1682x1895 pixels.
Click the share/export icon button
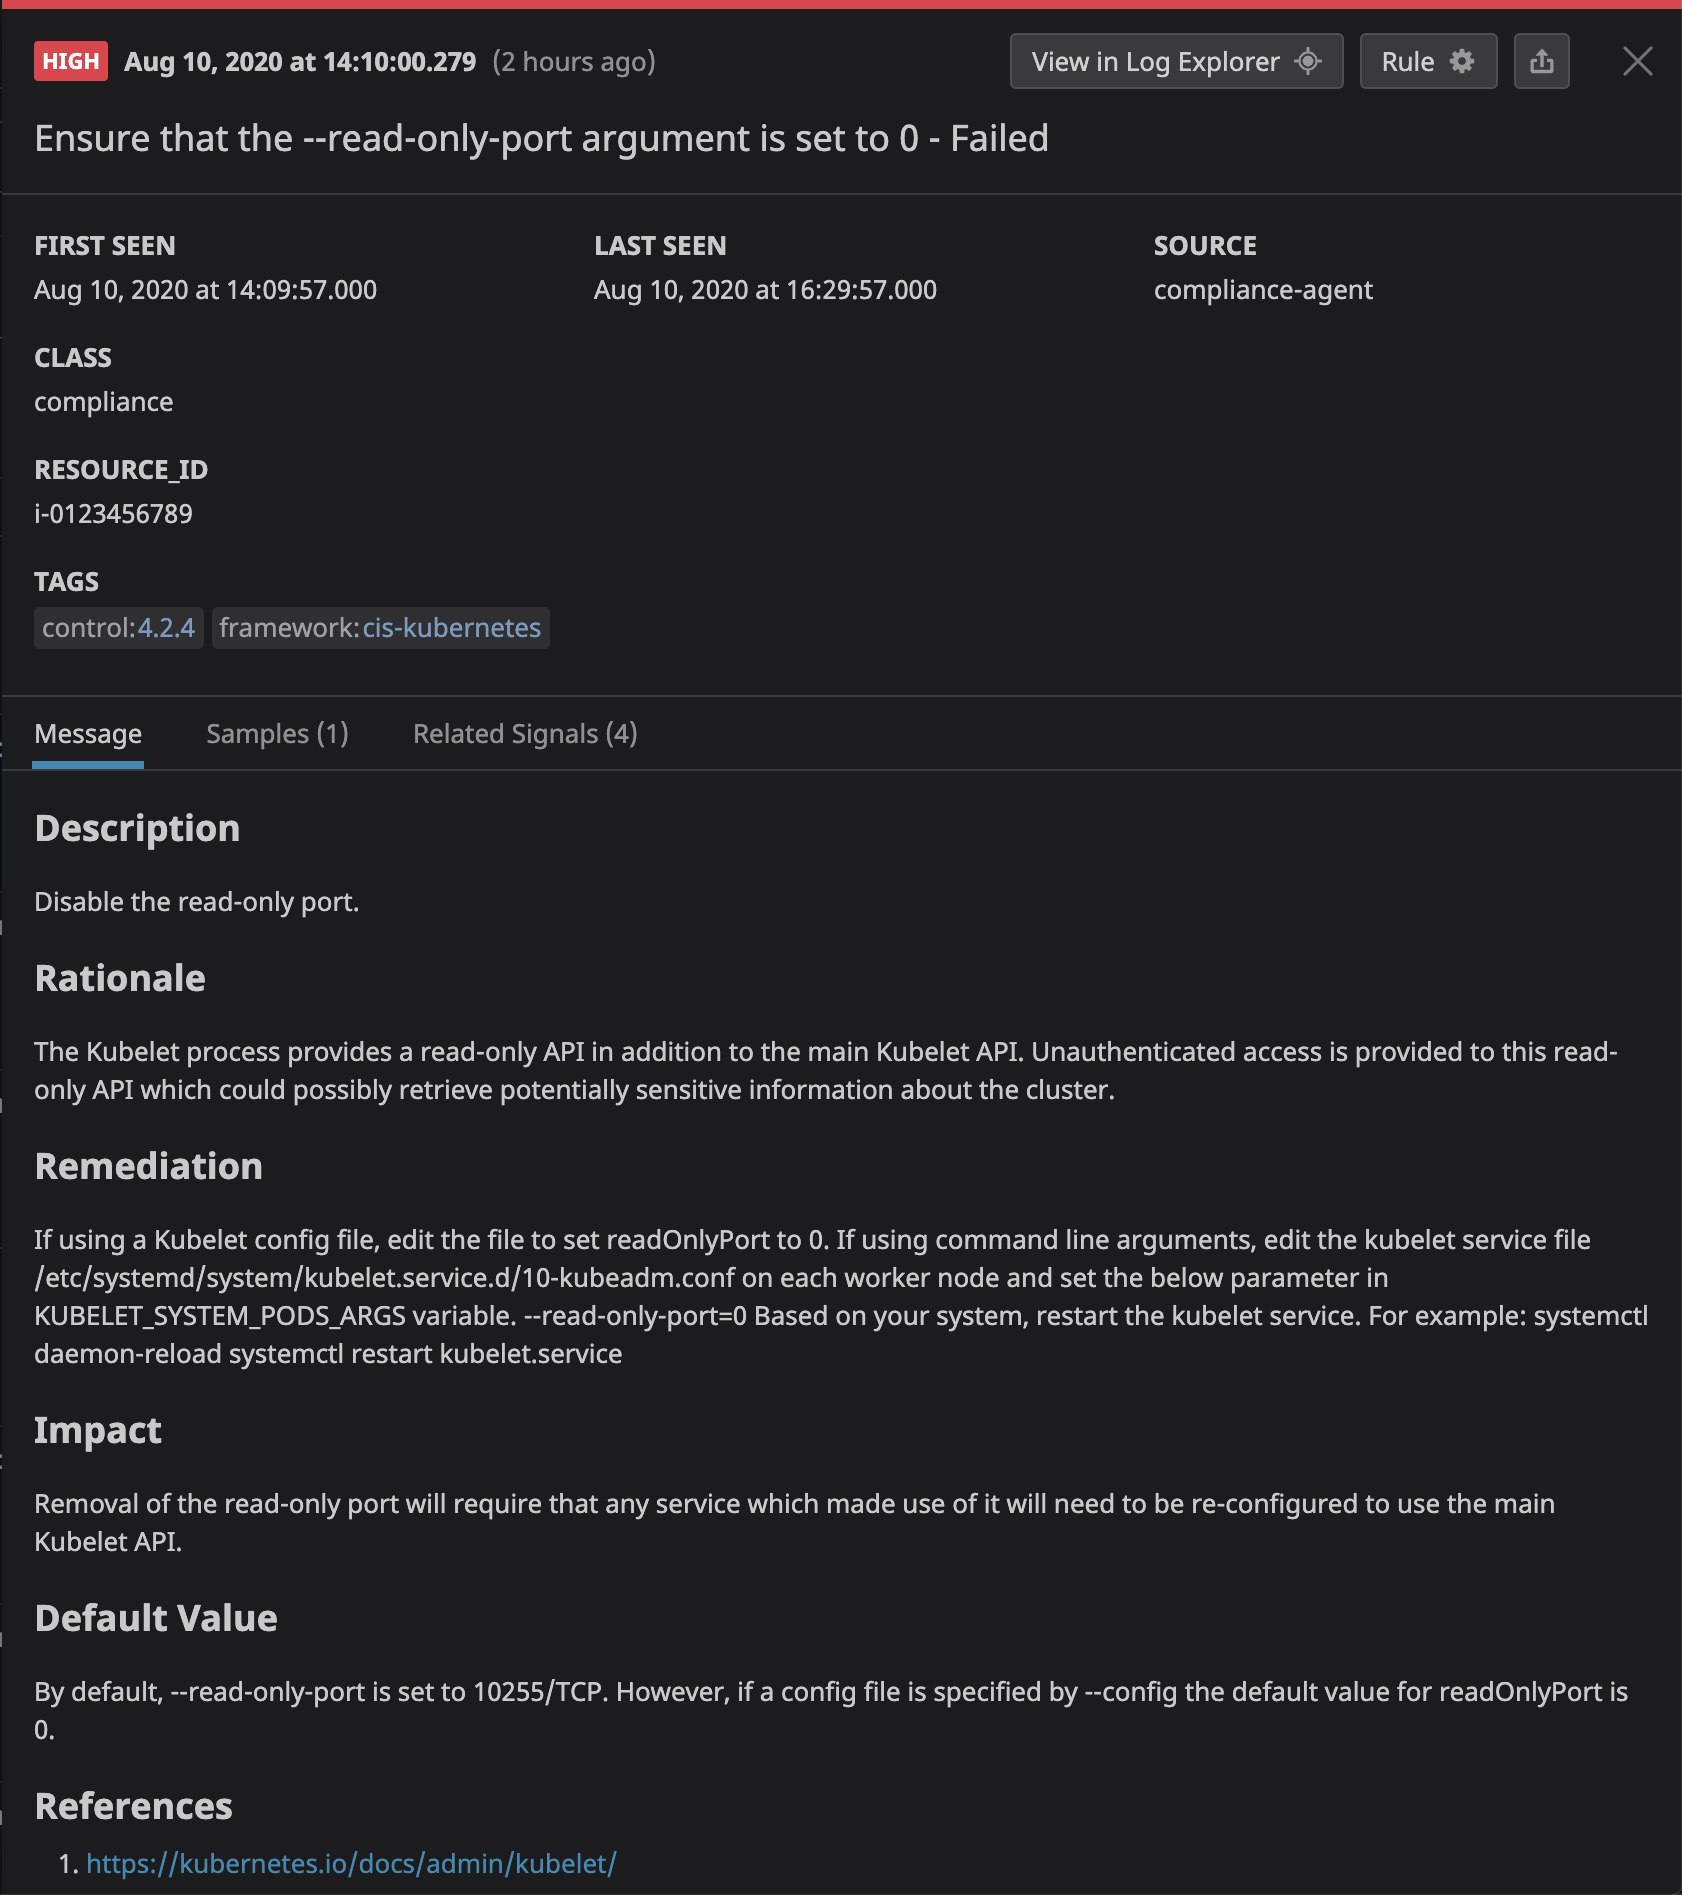[1541, 61]
